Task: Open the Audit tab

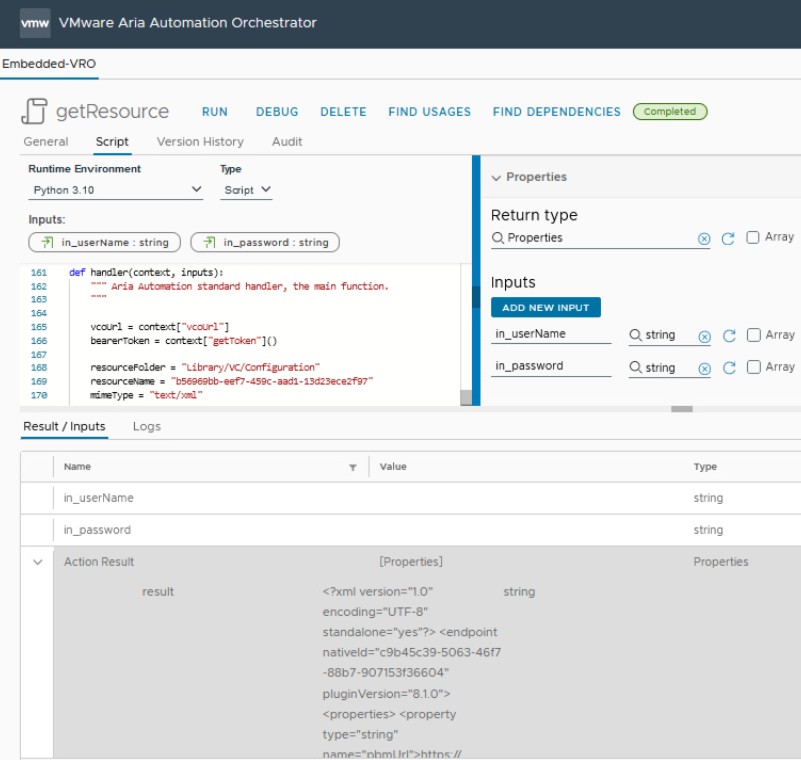Action: pyautogui.click(x=287, y=141)
